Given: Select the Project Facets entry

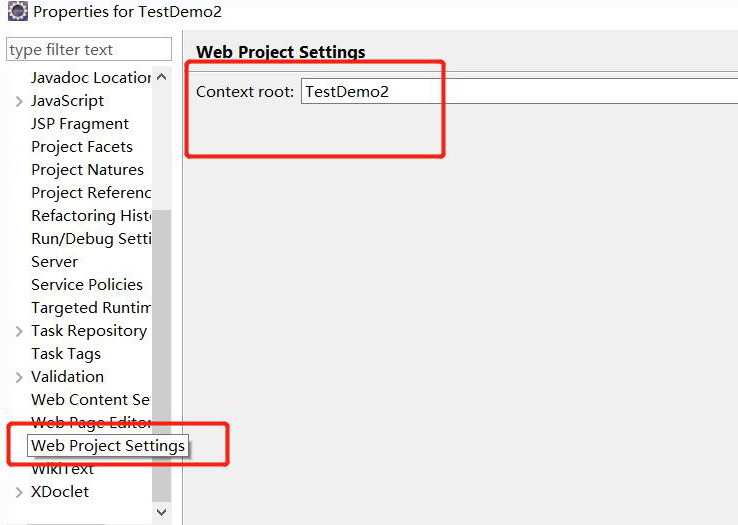Looking at the screenshot, I should pyautogui.click(x=82, y=147).
